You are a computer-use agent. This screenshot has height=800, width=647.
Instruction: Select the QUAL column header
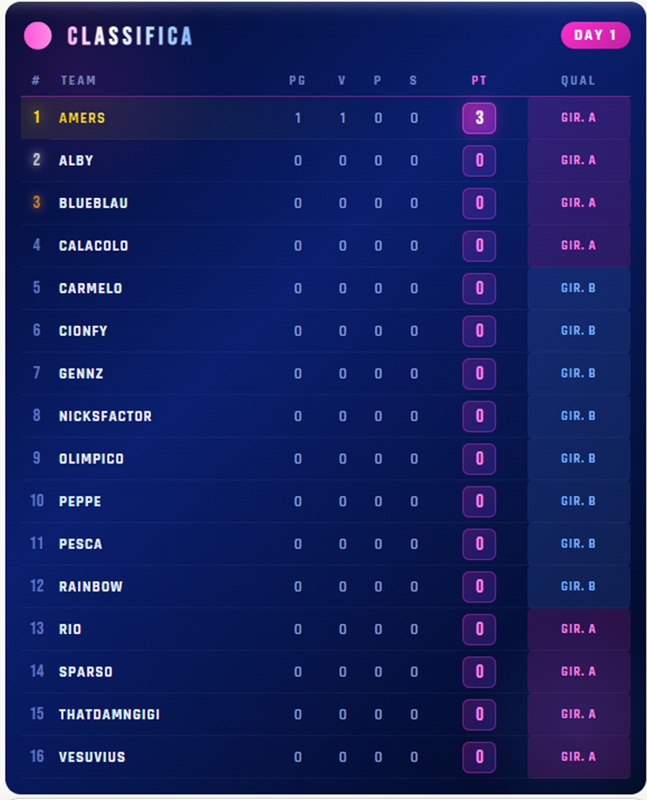[x=578, y=81]
